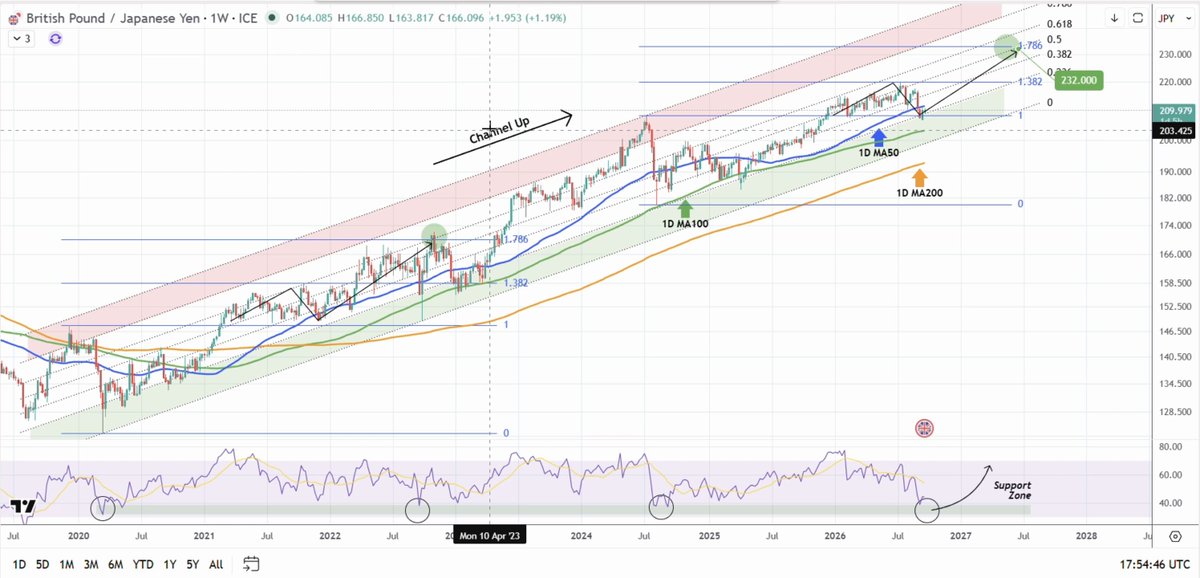1200x578 pixels.
Task: Click the 2028 time axis label
Action: [x=1086, y=536]
